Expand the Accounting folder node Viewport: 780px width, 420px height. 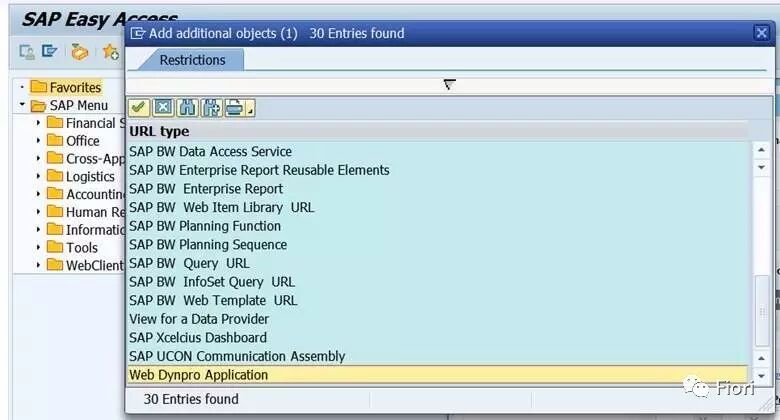pyautogui.click(x=38, y=194)
